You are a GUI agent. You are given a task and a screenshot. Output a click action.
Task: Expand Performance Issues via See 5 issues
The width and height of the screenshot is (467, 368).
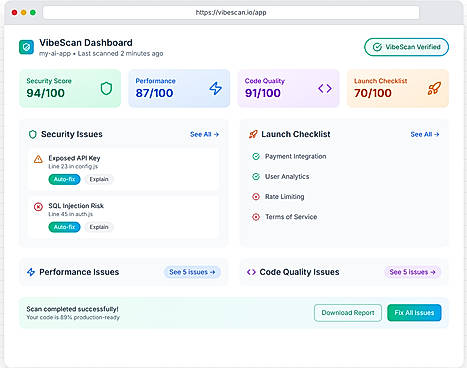pos(192,272)
